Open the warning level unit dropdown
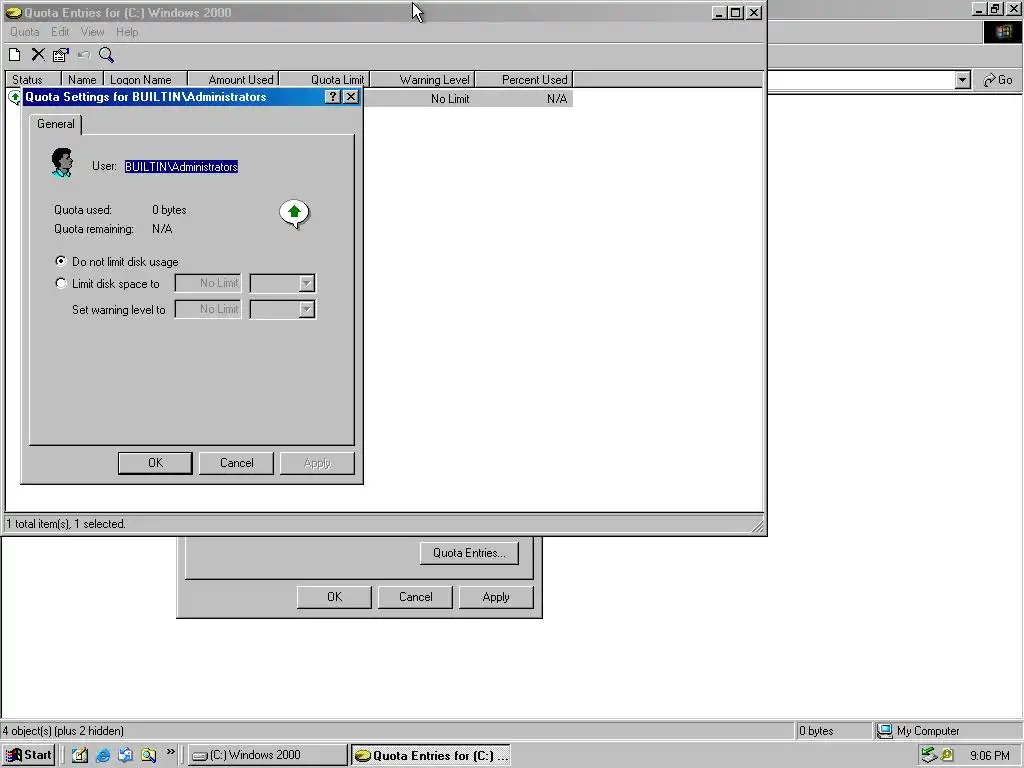This screenshot has height=768, width=1024. [x=306, y=310]
